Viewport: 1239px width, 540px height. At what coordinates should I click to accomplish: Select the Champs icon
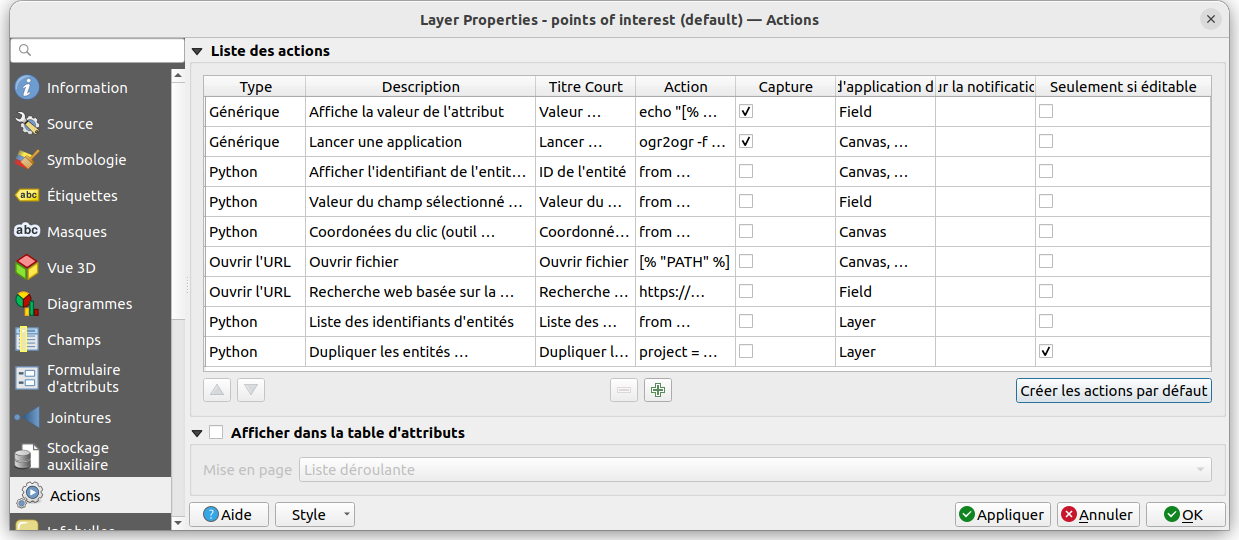pos(27,339)
